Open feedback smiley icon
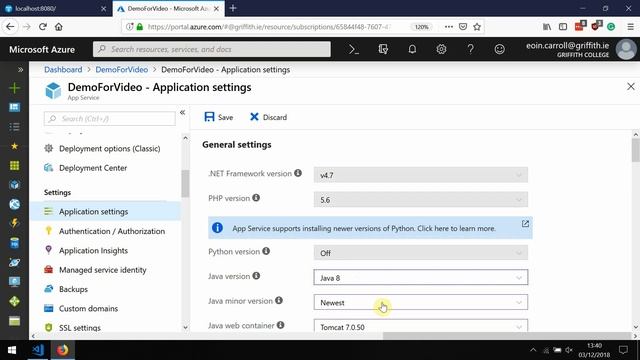The image size is (640, 360). click(x=500, y=49)
